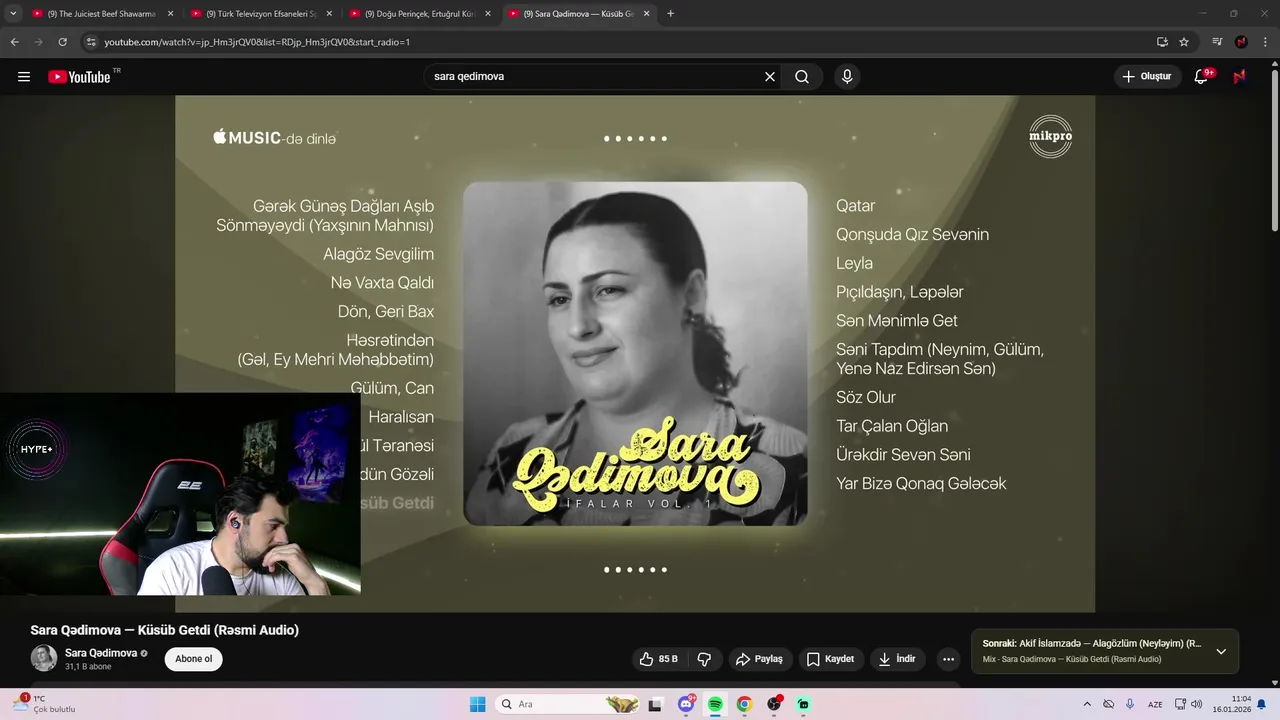1280x720 pixels.
Task: Download with the İndir button
Action: point(897,659)
